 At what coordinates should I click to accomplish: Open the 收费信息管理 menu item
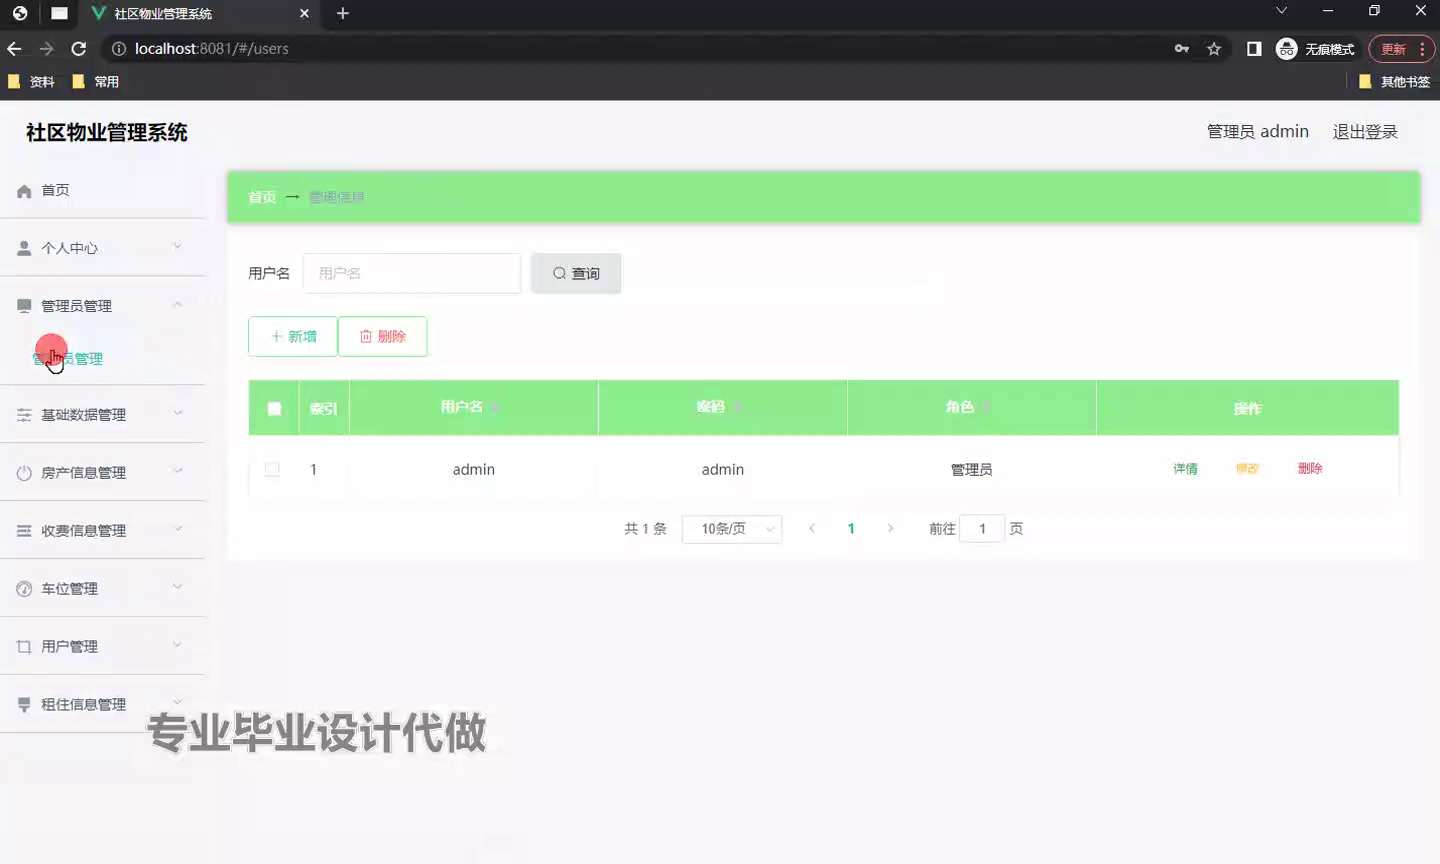(x=102, y=531)
